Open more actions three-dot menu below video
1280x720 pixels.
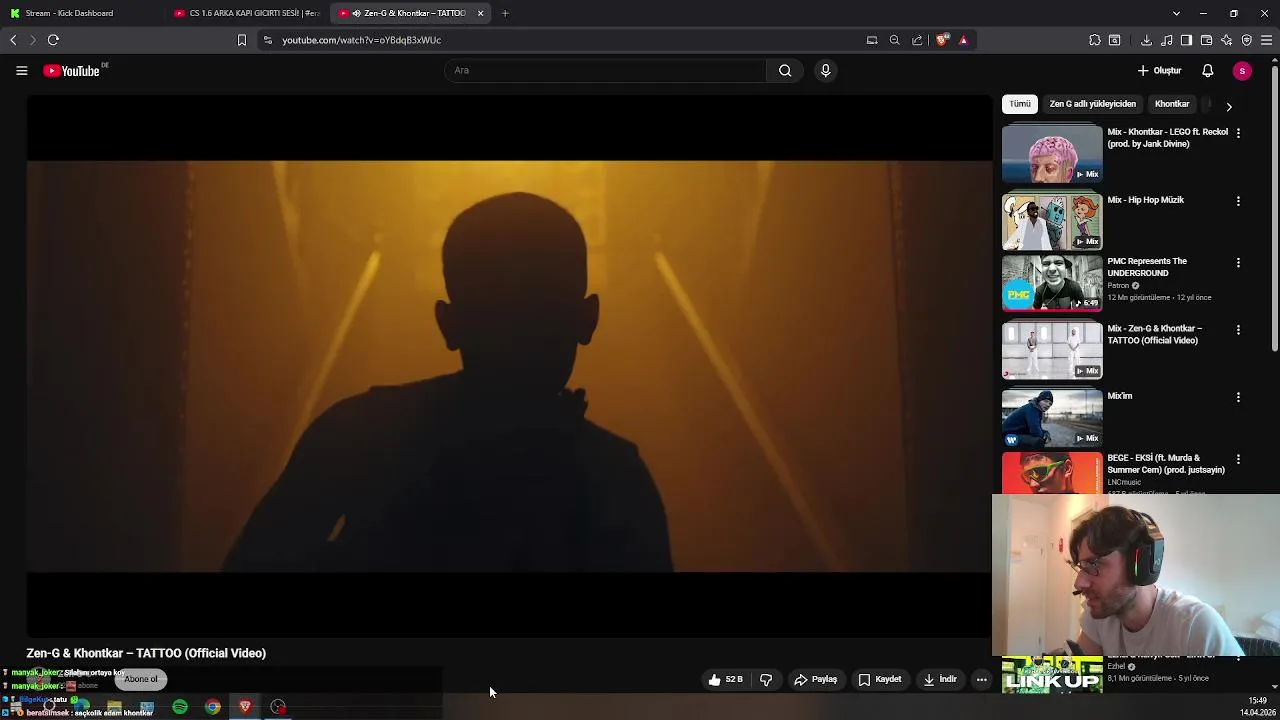click(982, 680)
